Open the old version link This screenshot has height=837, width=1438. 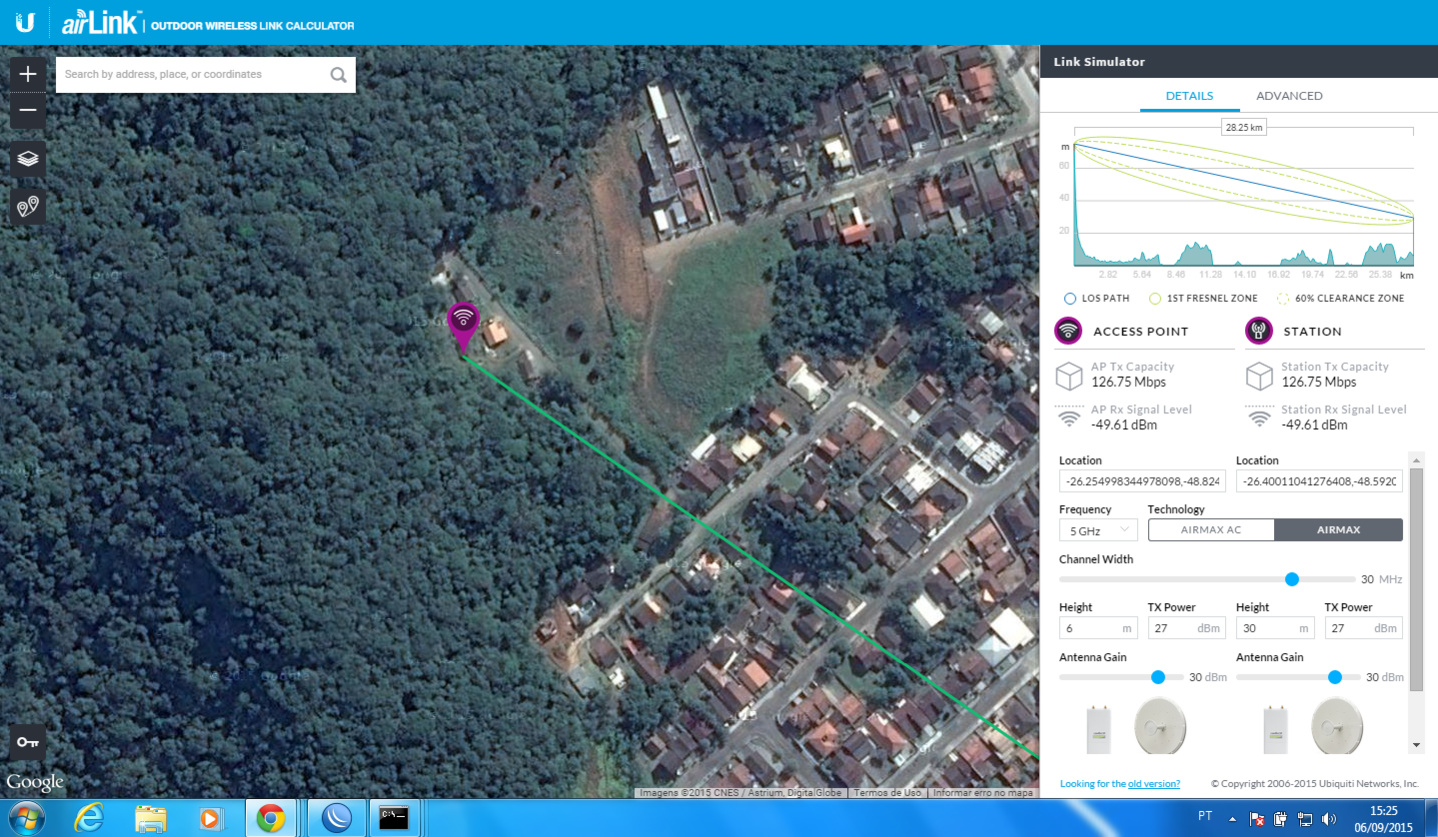click(x=1154, y=784)
